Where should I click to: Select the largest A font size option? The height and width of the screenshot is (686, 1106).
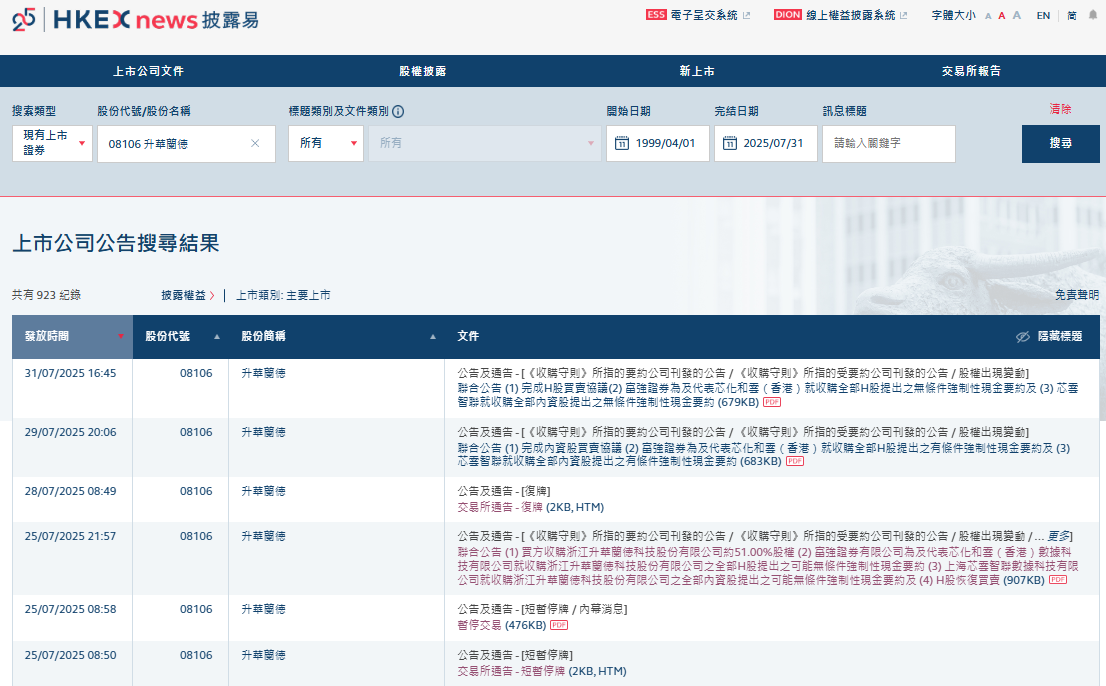click(1015, 16)
